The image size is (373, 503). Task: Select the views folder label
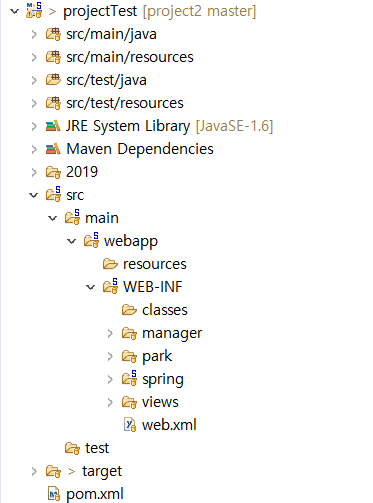pos(160,402)
